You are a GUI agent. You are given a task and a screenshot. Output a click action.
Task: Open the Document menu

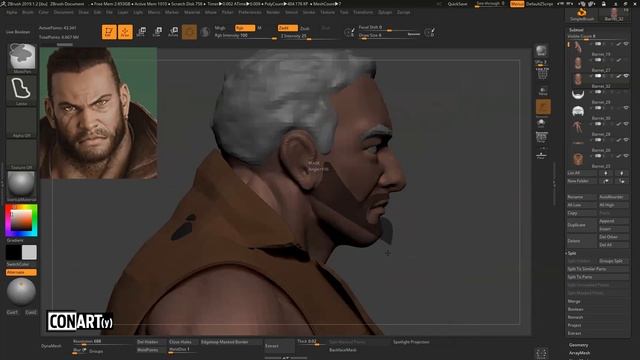[x=64, y=12]
